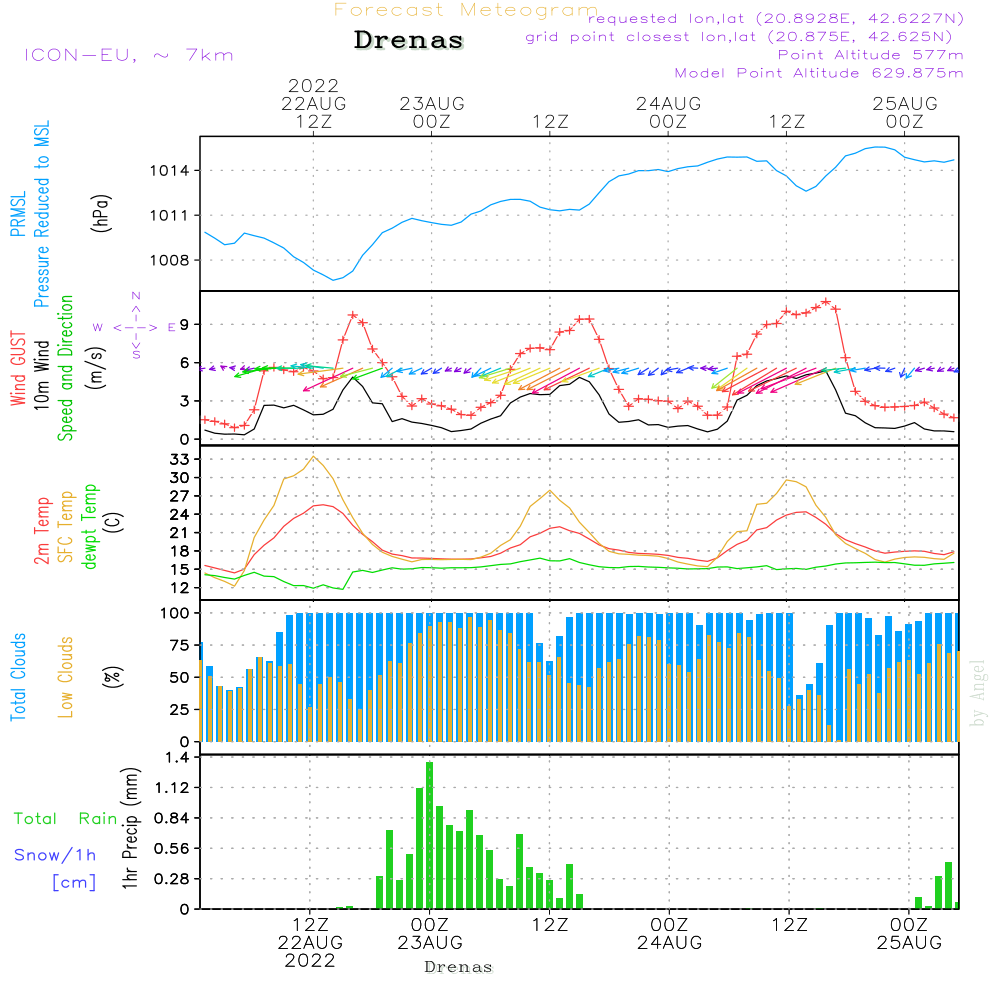Click the wind direction compass rose icon
Image resolution: width=1000 pixels, height=1000 pixels.
136,326
